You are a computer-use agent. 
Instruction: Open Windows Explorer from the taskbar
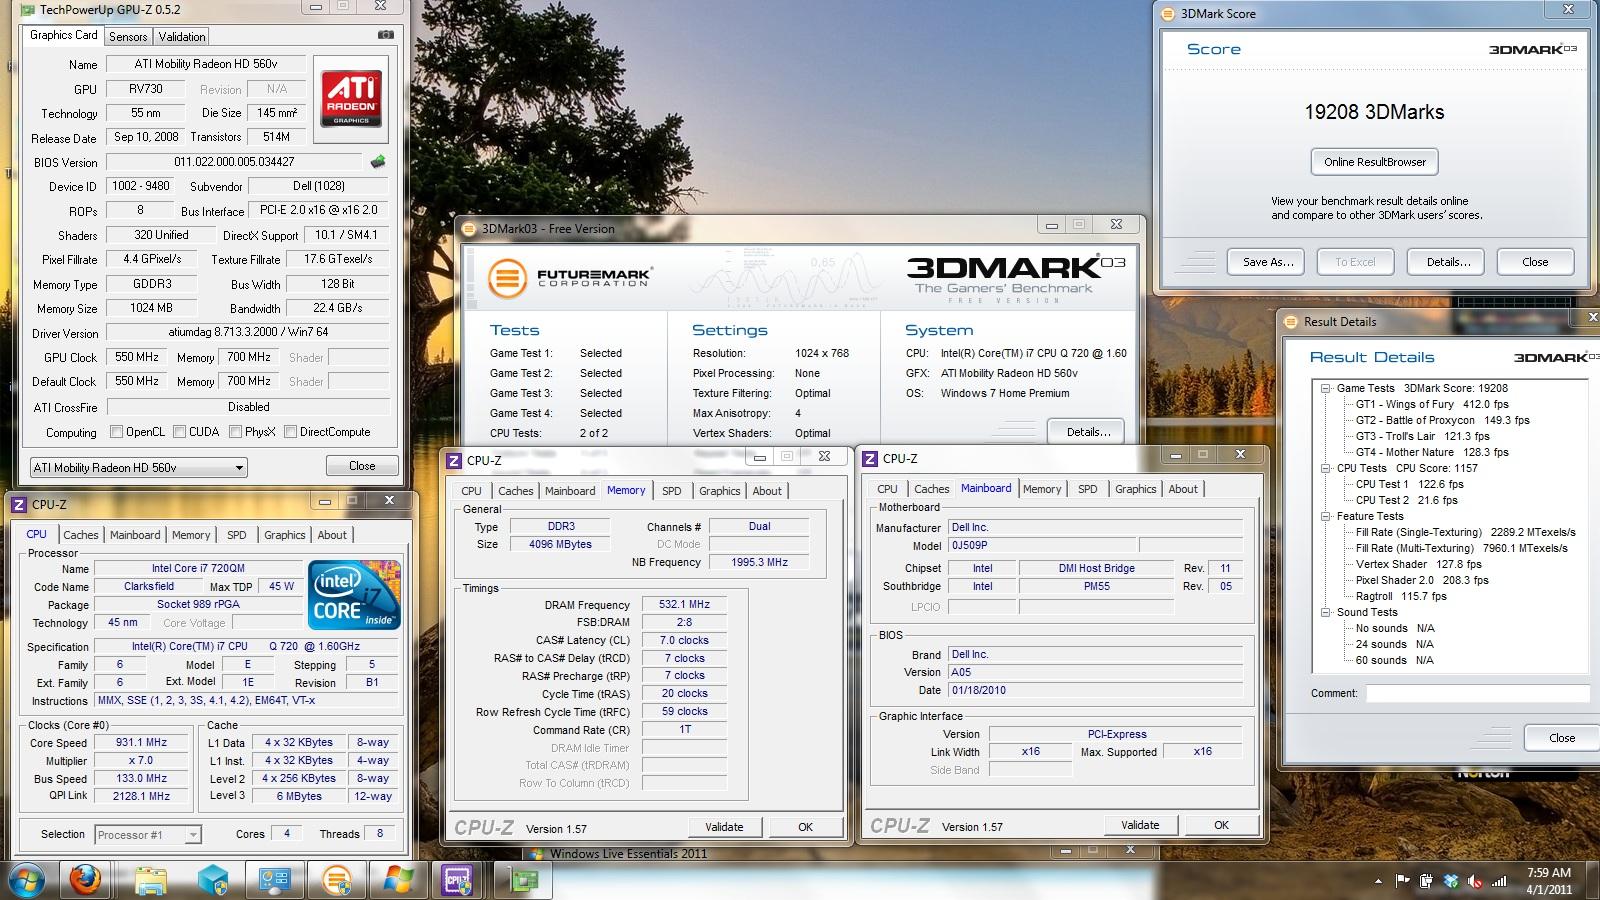(x=150, y=881)
